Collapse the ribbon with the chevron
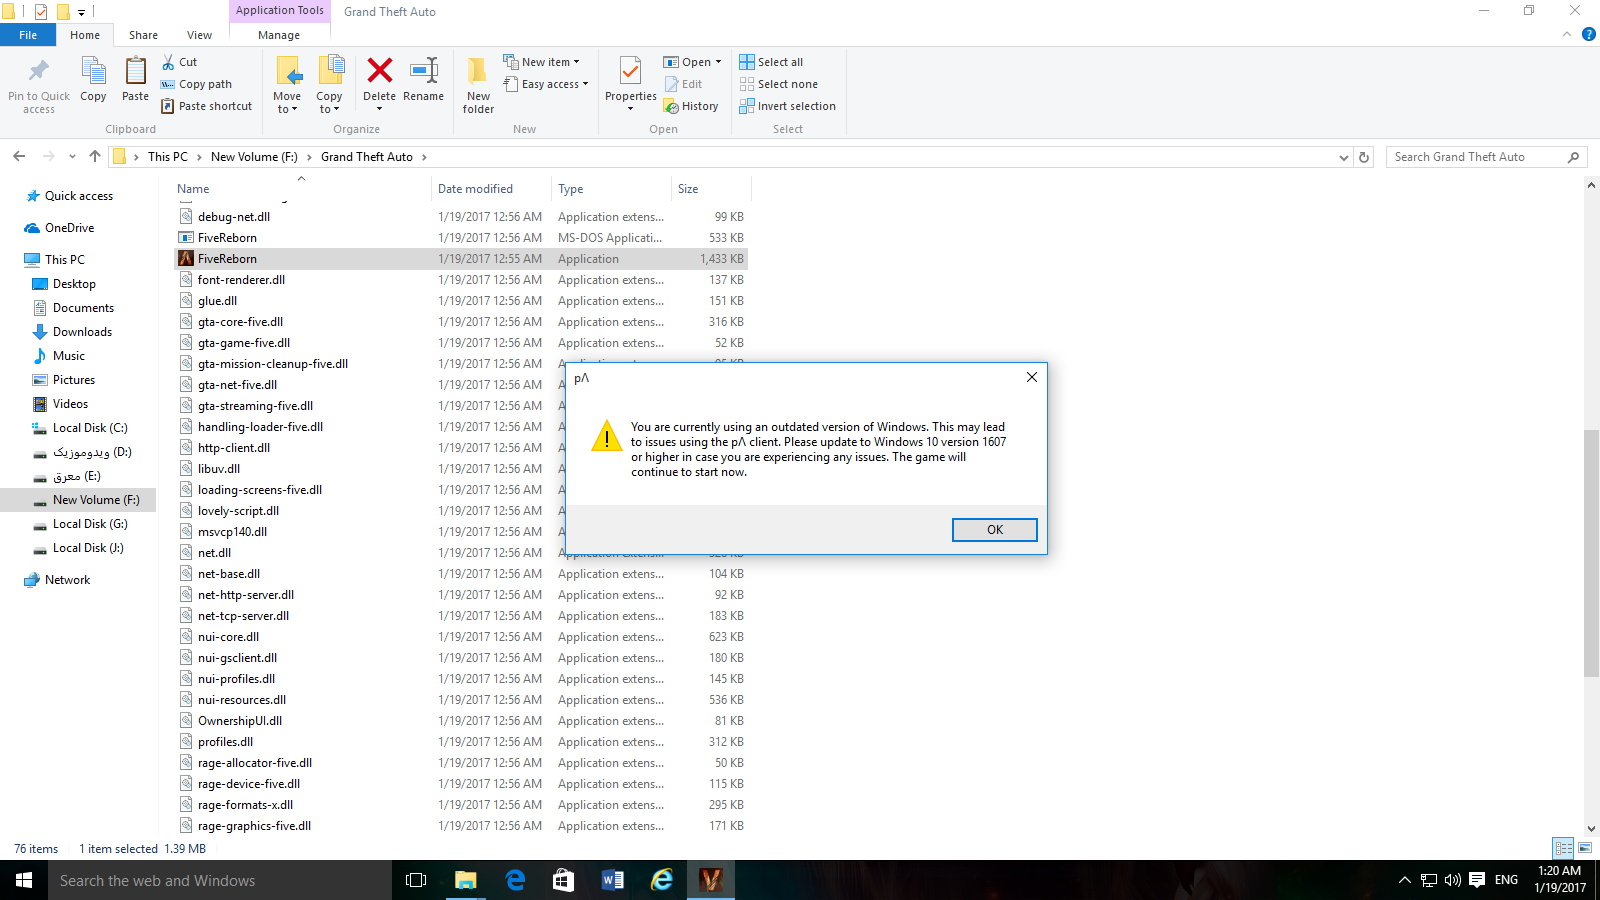Image resolution: width=1600 pixels, height=900 pixels. 1567,34
